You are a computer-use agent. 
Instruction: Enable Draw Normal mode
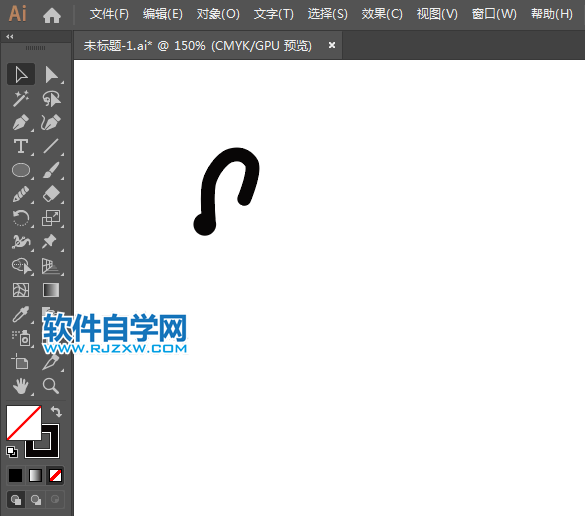click(16, 499)
